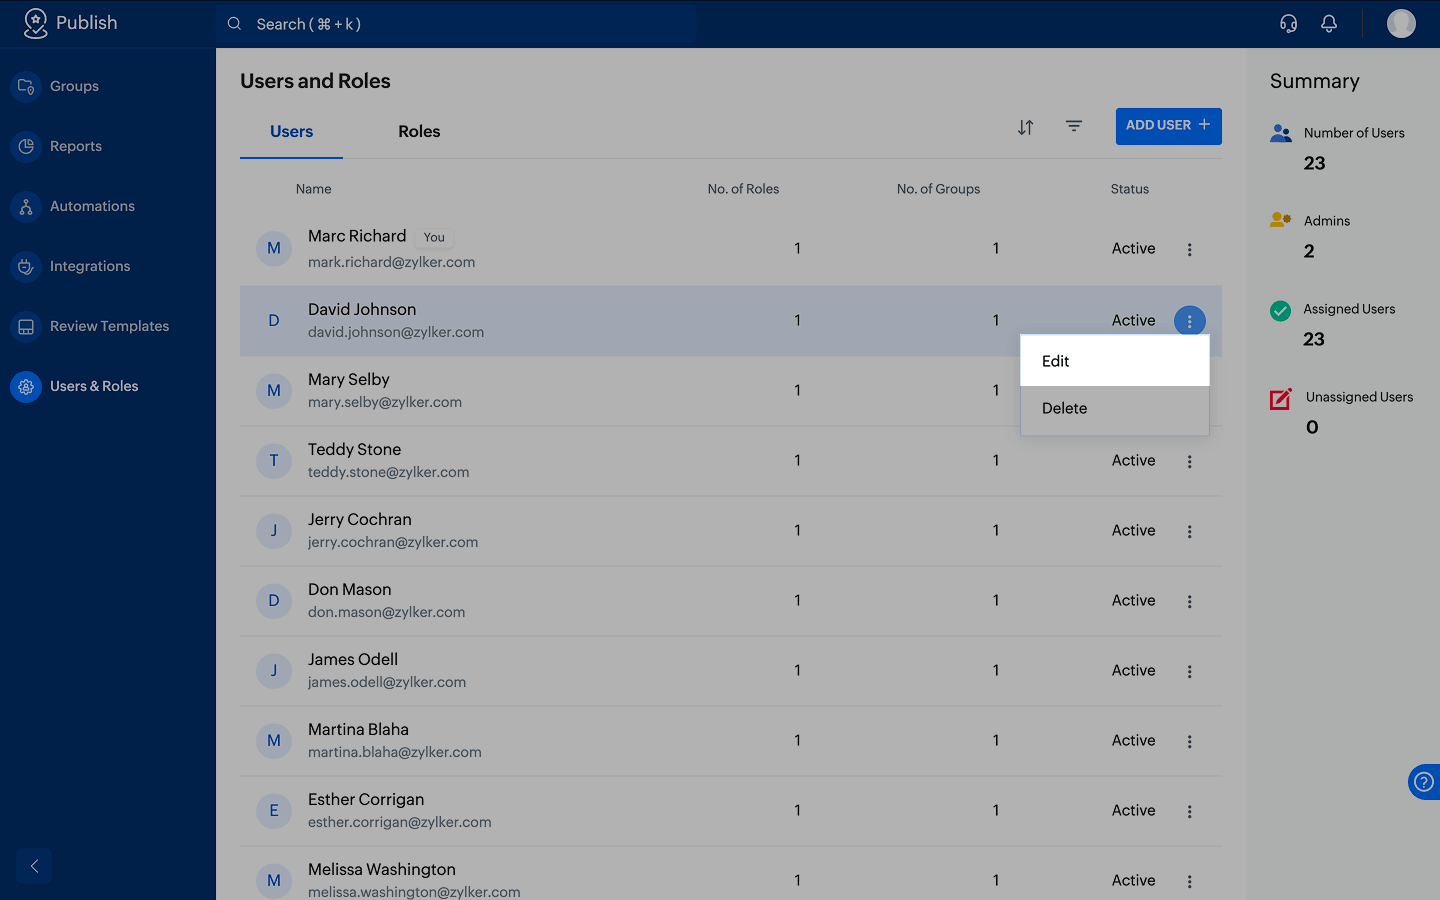Open the Integrations navigation link

click(x=90, y=266)
